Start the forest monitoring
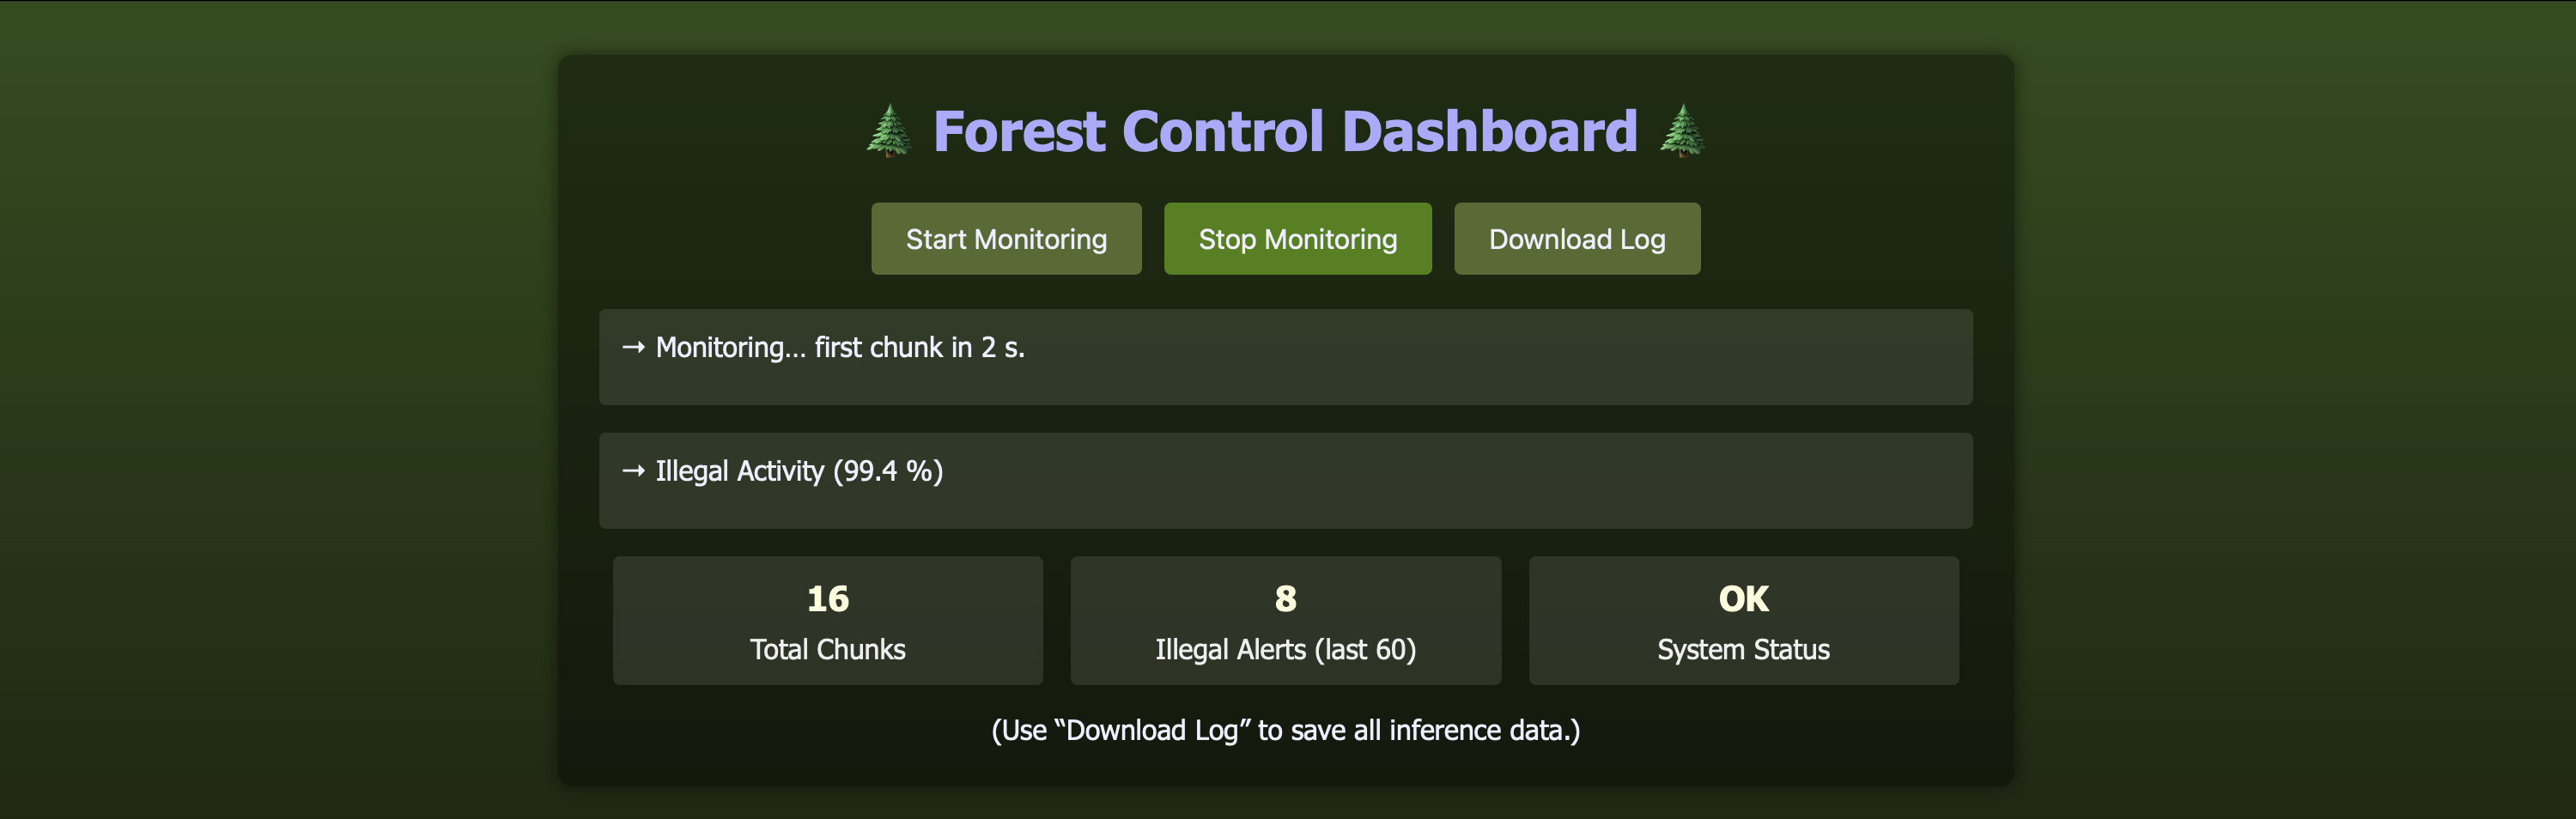This screenshot has height=819, width=2576. point(1005,239)
